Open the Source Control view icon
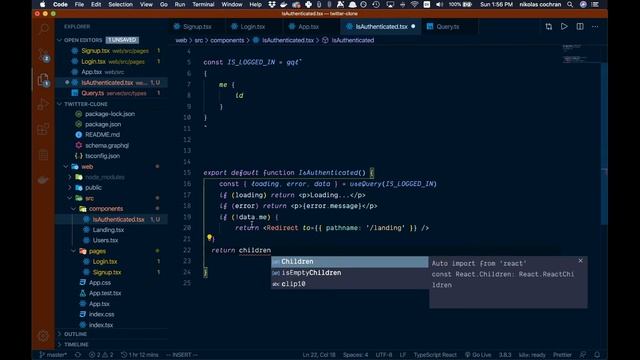Viewport: 640px width, 360px height. [x=43, y=54]
